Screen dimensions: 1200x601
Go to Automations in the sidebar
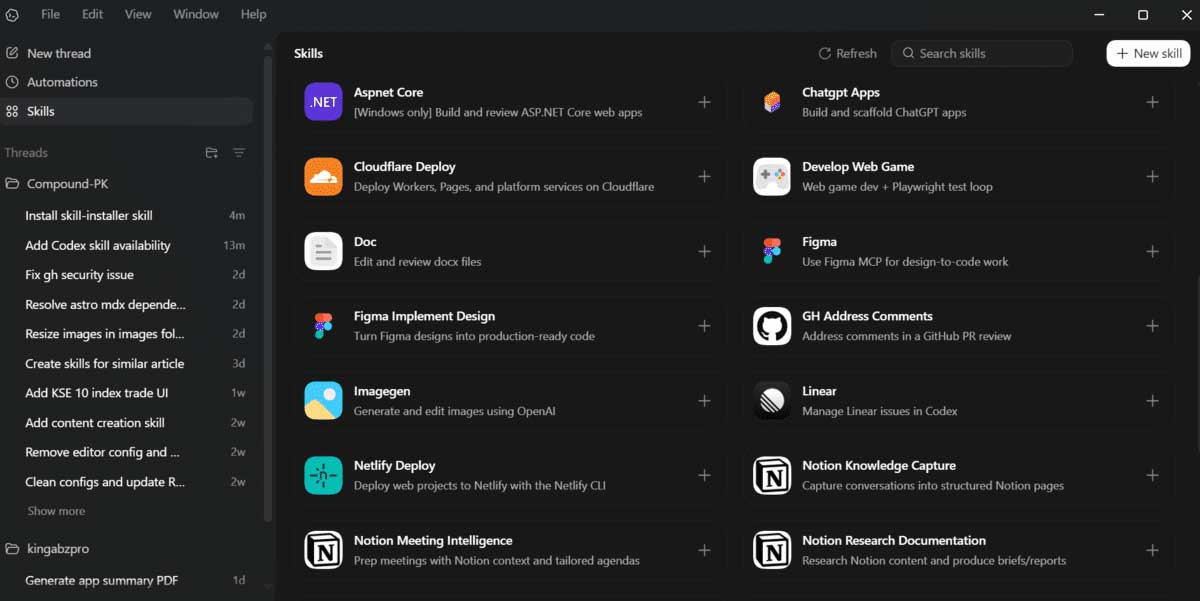(126, 82)
